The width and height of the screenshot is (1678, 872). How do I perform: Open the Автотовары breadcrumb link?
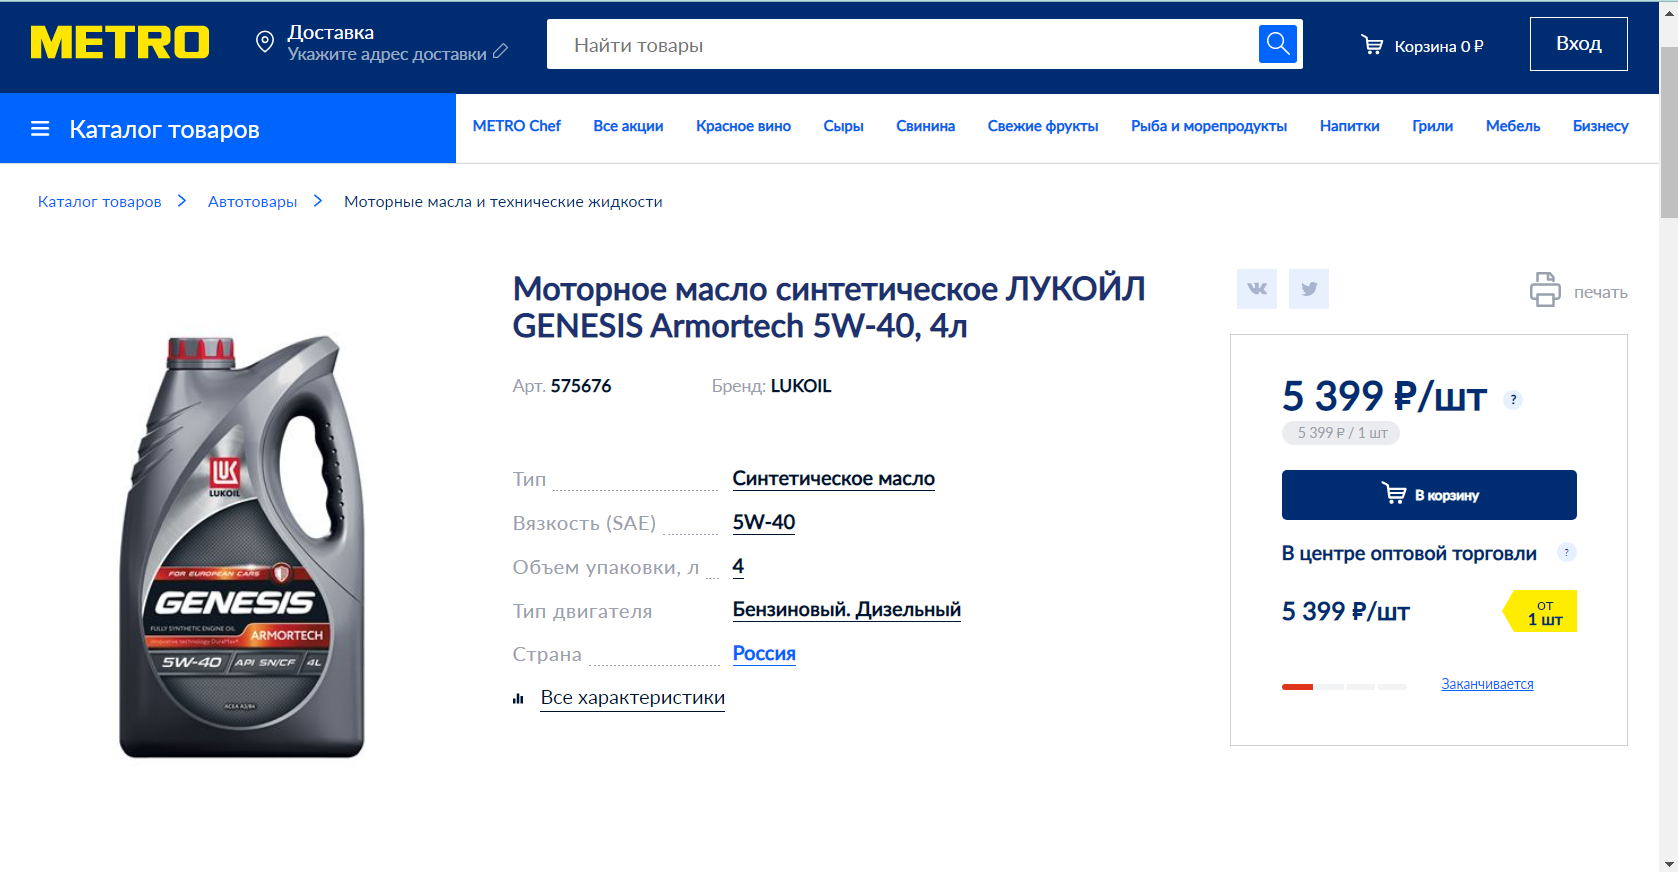coord(252,201)
